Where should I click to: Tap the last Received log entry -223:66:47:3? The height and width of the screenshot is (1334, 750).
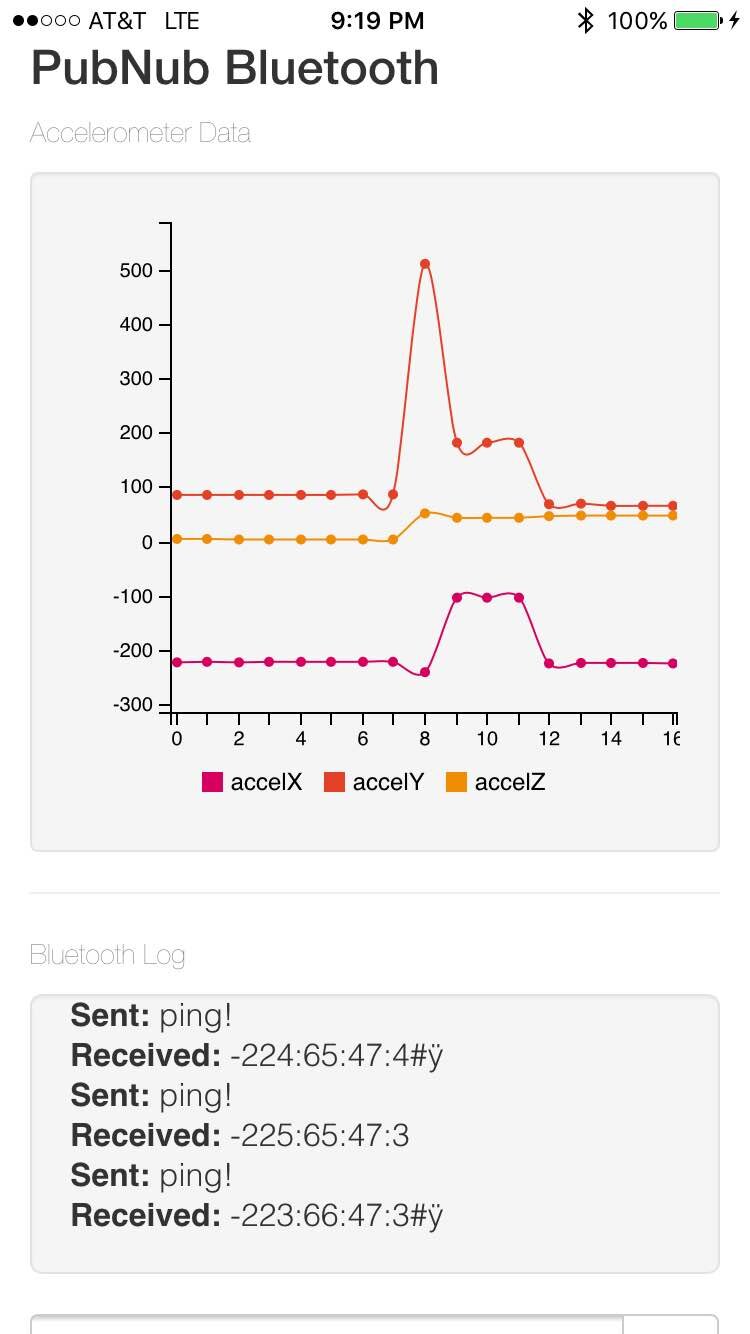point(257,1216)
